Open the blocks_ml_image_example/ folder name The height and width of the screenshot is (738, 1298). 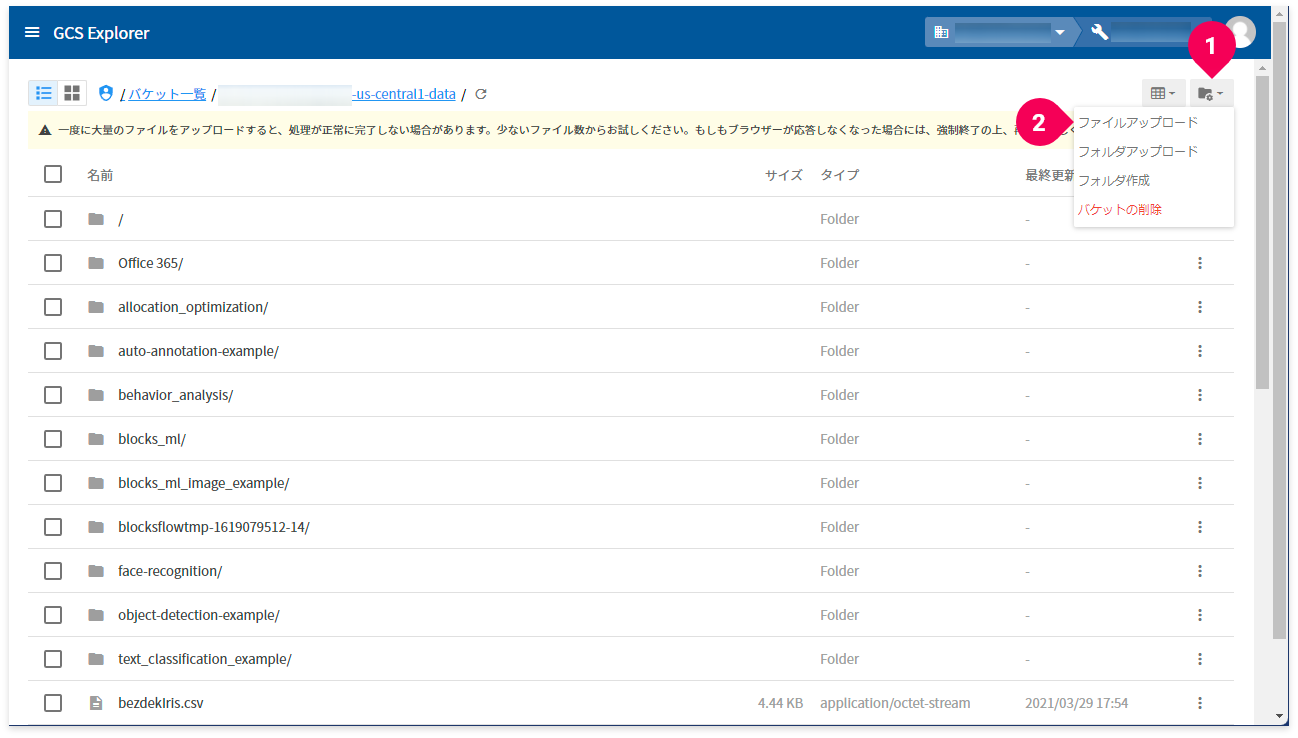[x=203, y=483]
